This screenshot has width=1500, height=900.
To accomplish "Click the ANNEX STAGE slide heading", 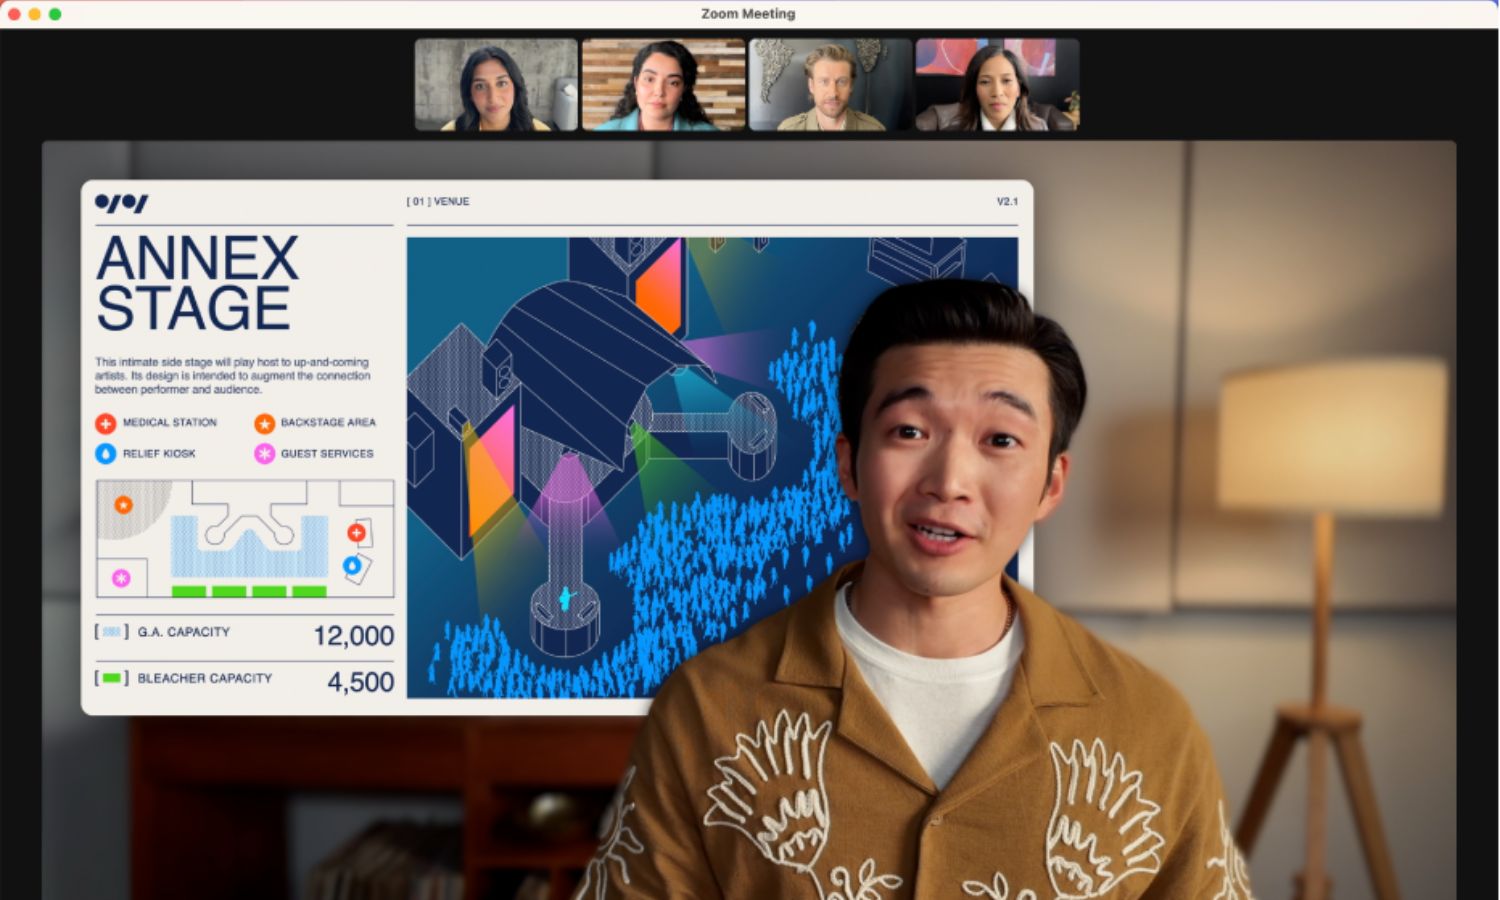I will click(x=197, y=283).
